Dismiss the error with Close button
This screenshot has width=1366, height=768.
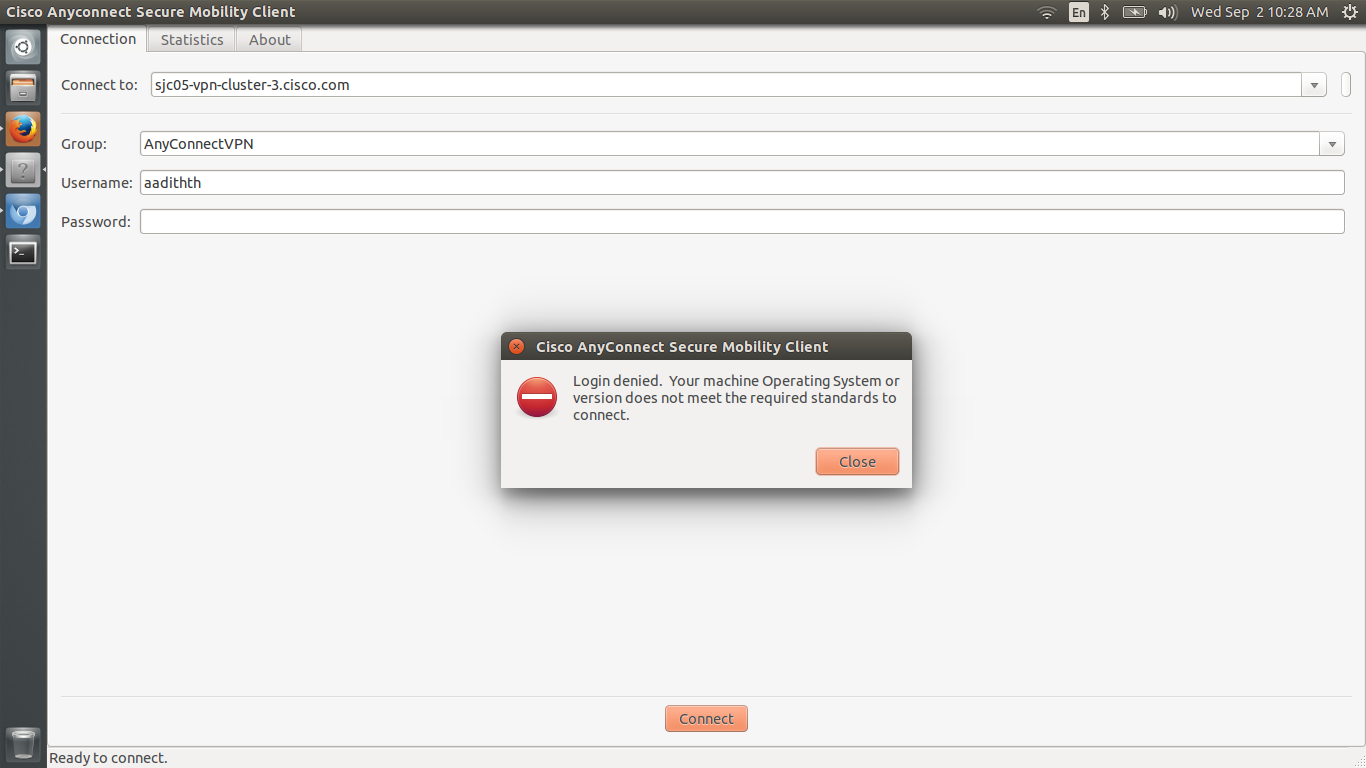[x=857, y=461]
